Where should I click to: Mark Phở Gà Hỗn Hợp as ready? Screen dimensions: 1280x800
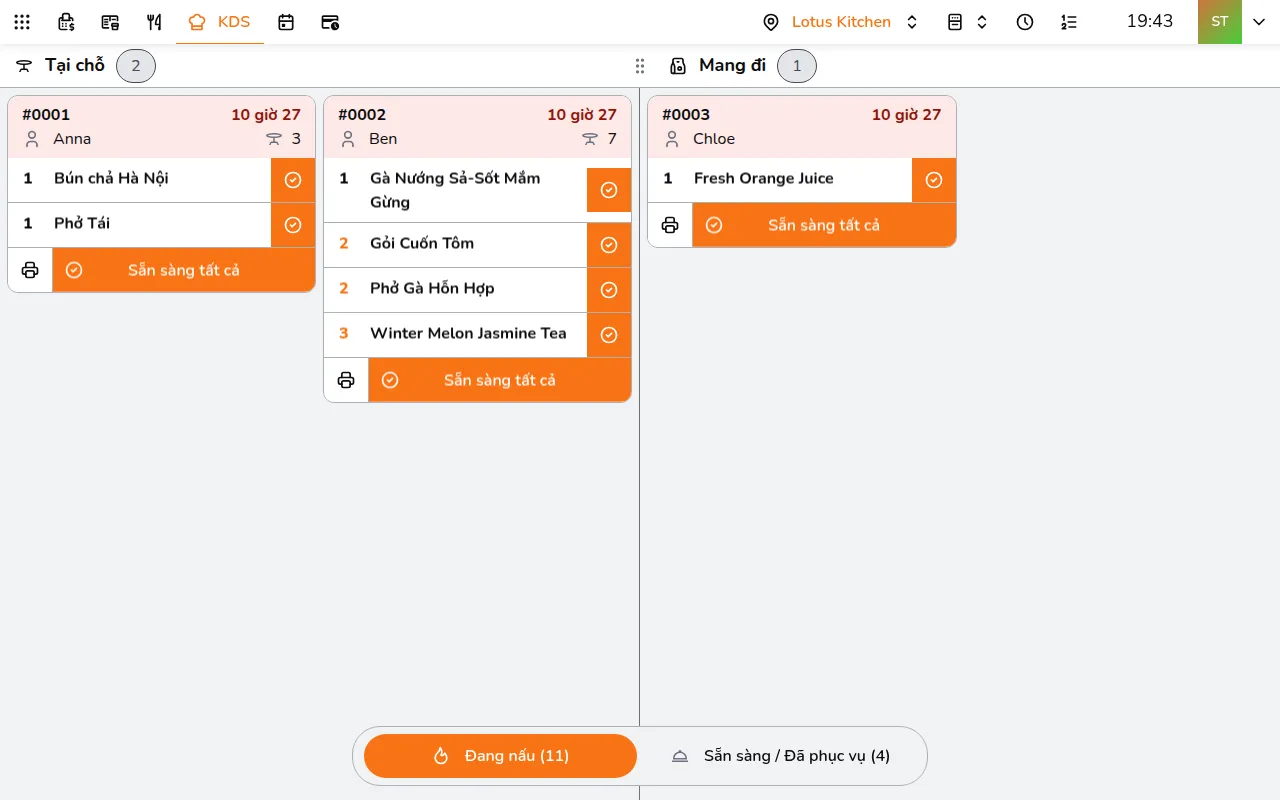[609, 290]
